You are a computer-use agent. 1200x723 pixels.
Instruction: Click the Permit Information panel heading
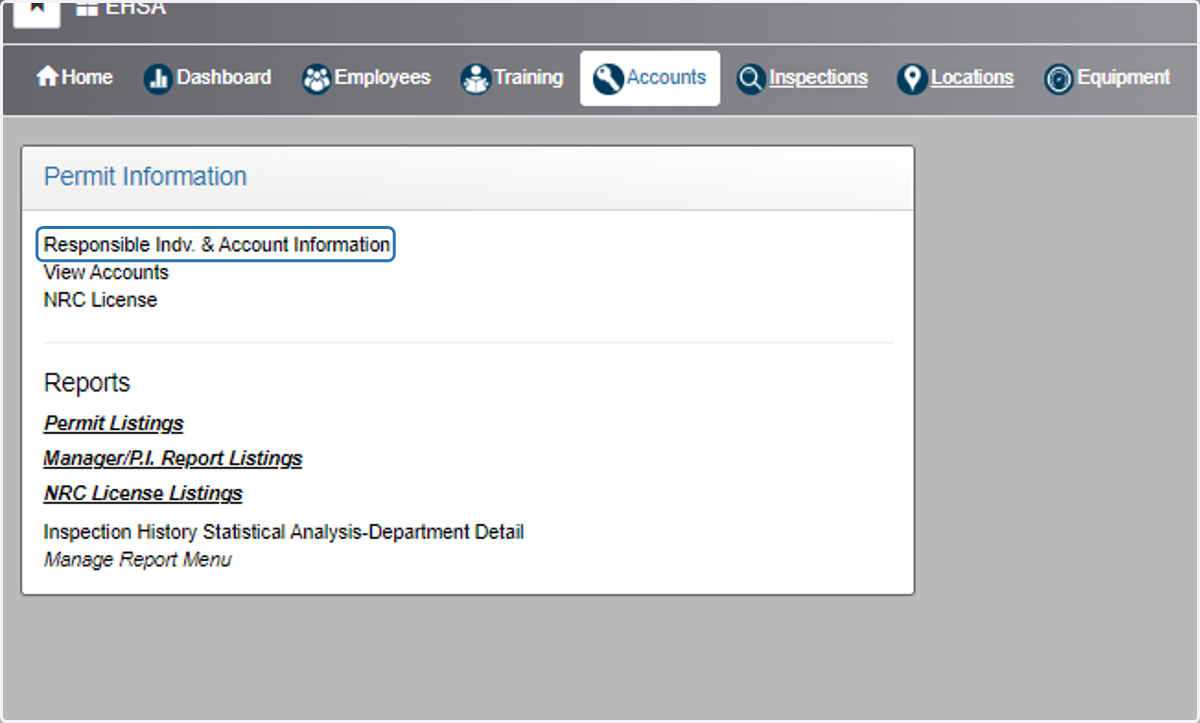145,177
